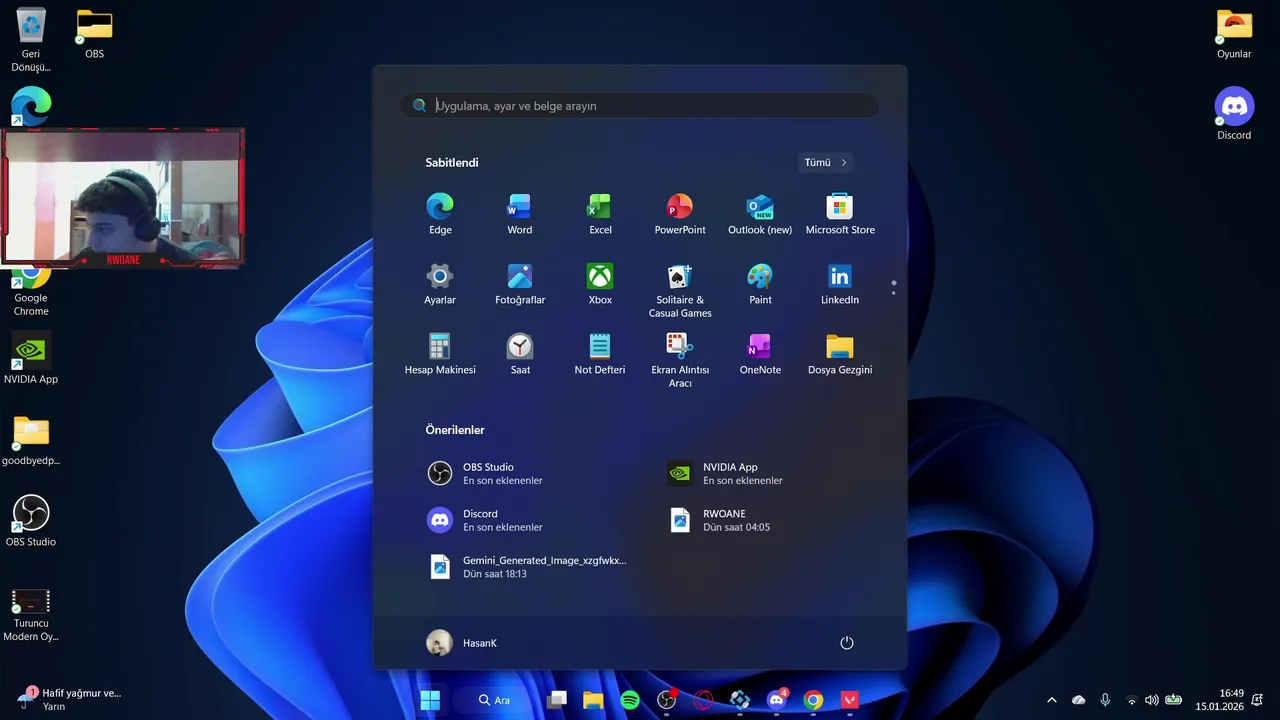1280x720 pixels.
Task: Open HasanK user account menu
Action: pyautogui.click(x=462, y=643)
